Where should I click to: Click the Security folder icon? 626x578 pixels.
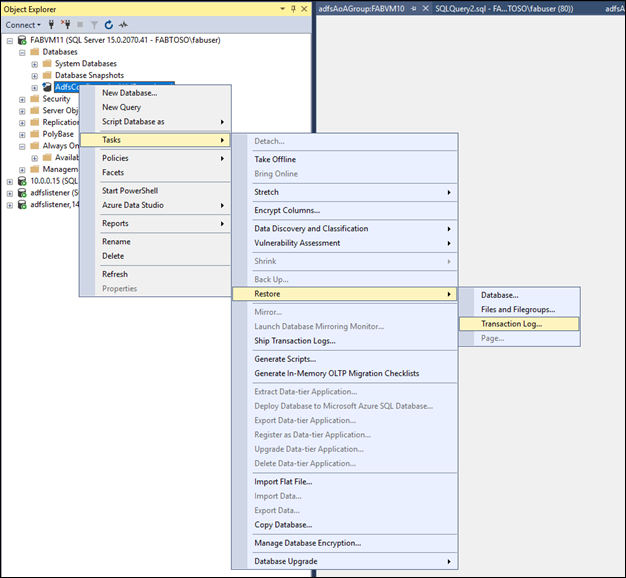[35, 99]
